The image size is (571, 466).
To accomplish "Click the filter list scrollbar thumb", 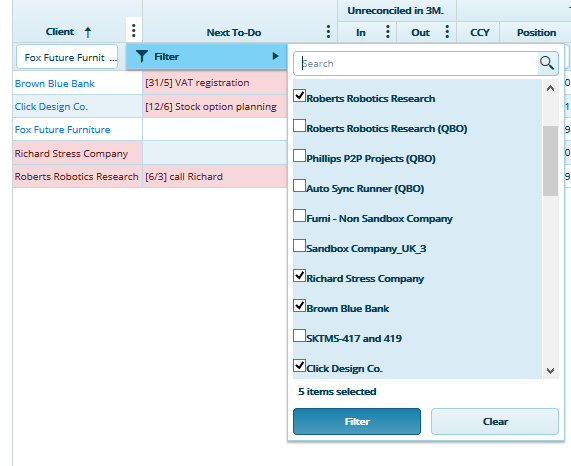I will click(x=550, y=161).
